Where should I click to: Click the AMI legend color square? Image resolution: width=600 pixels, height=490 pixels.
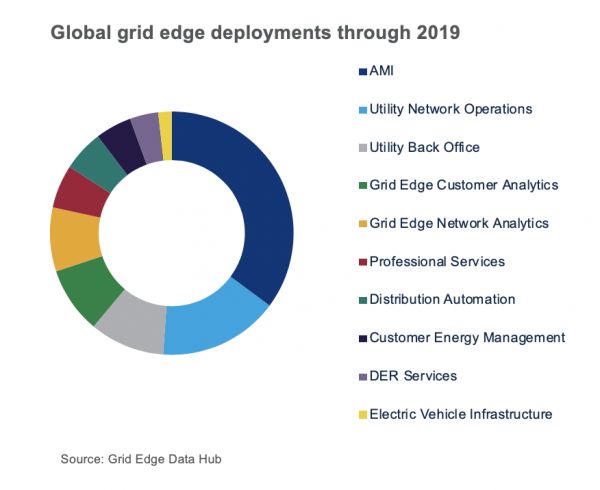362,71
